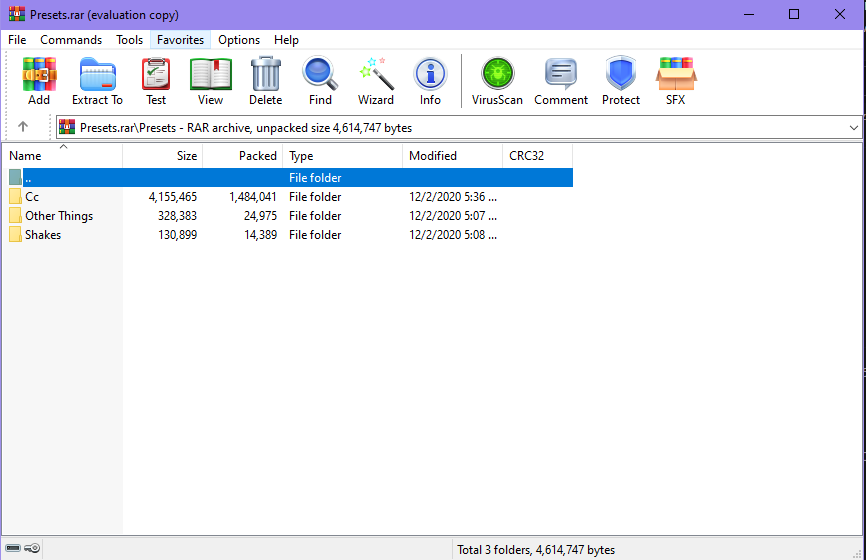The width and height of the screenshot is (866, 560).
Task: Open Extract To from toolbar
Action: (97, 74)
